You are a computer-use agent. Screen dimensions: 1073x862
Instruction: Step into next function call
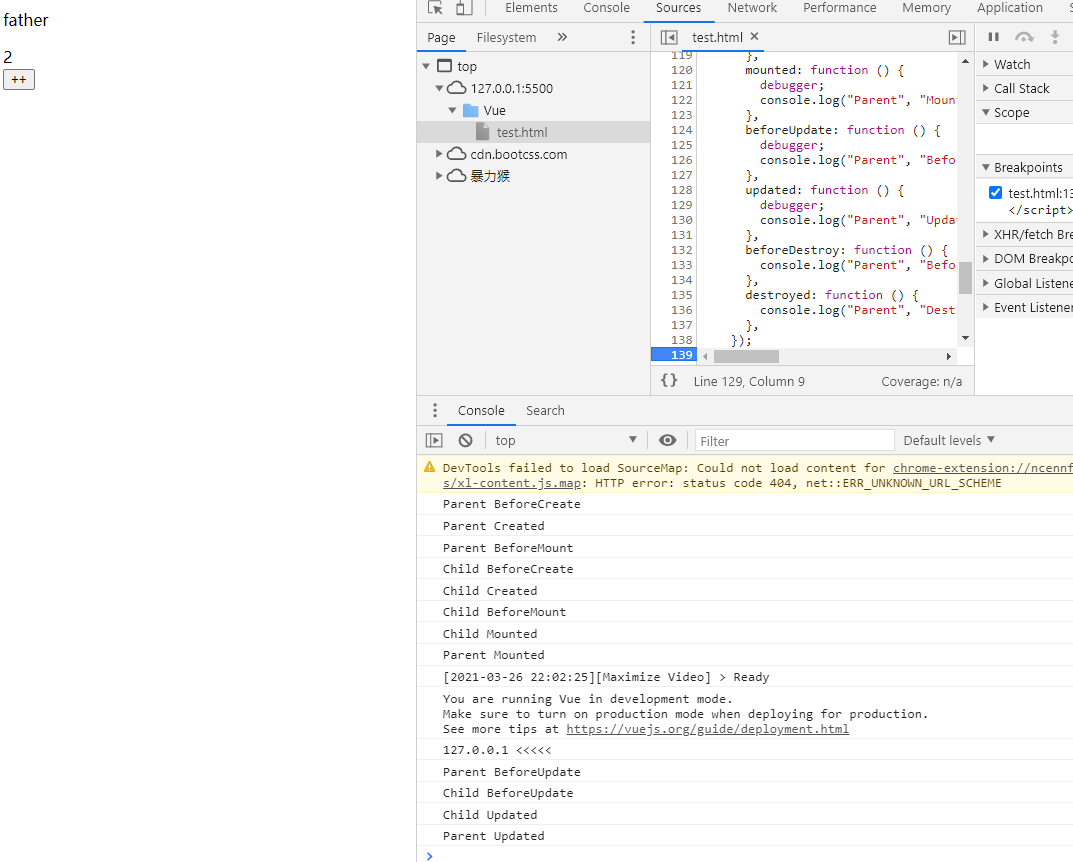point(1055,37)
